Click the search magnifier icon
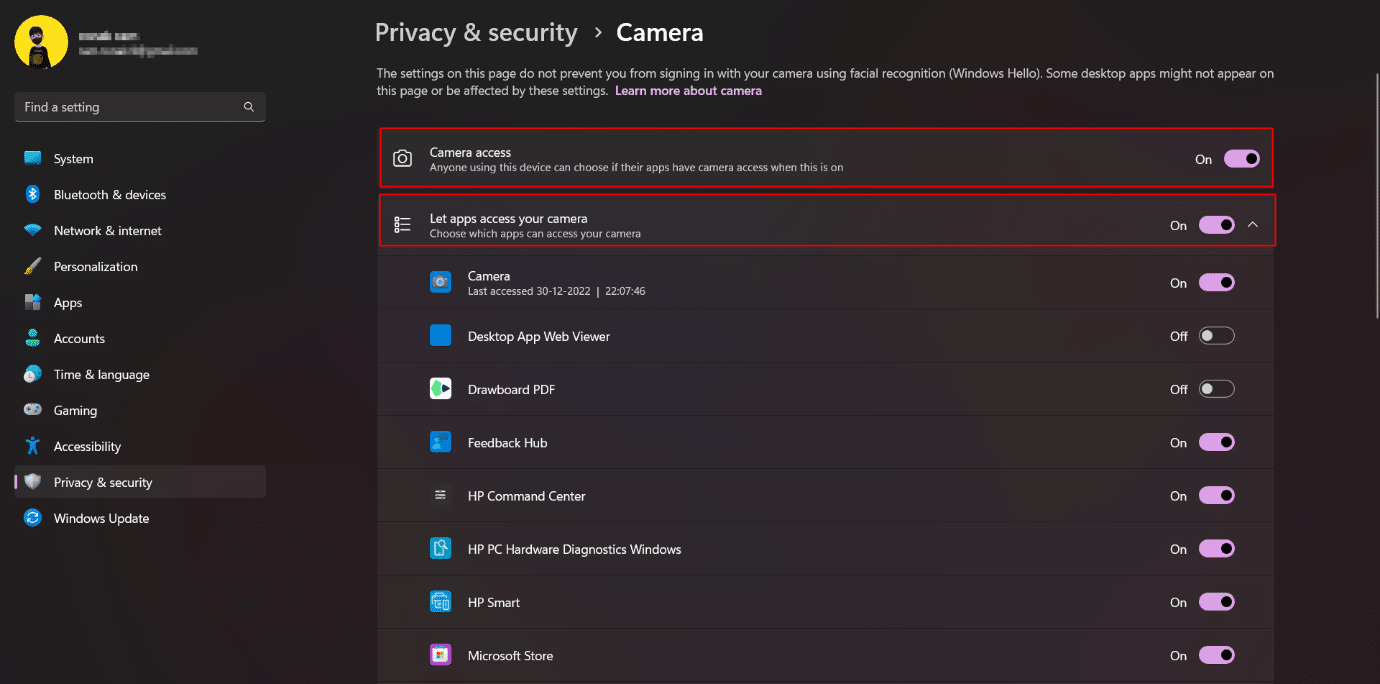Viewport: 1380px width, 684px height. point(249,107)
